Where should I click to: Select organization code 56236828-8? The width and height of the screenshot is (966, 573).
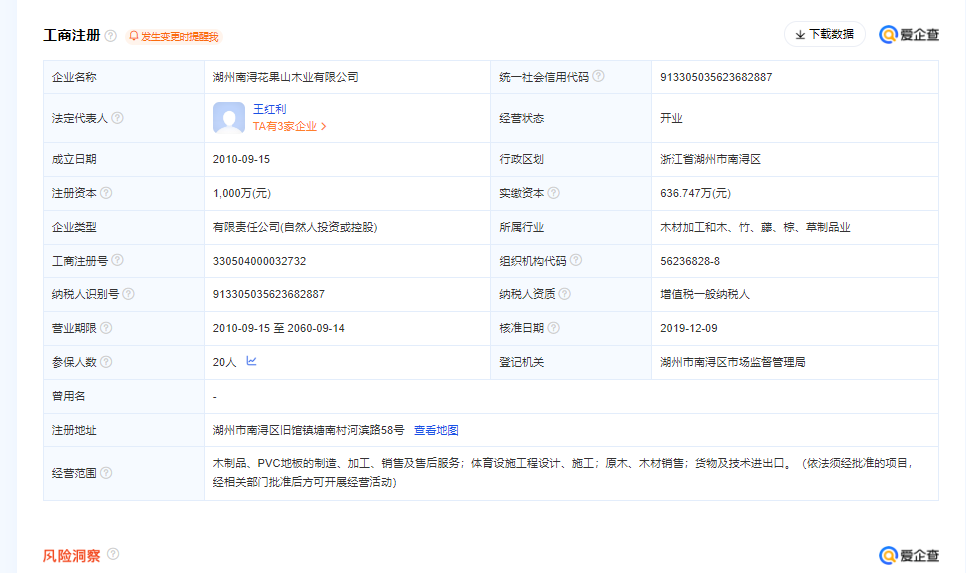(x=689, y=261)
